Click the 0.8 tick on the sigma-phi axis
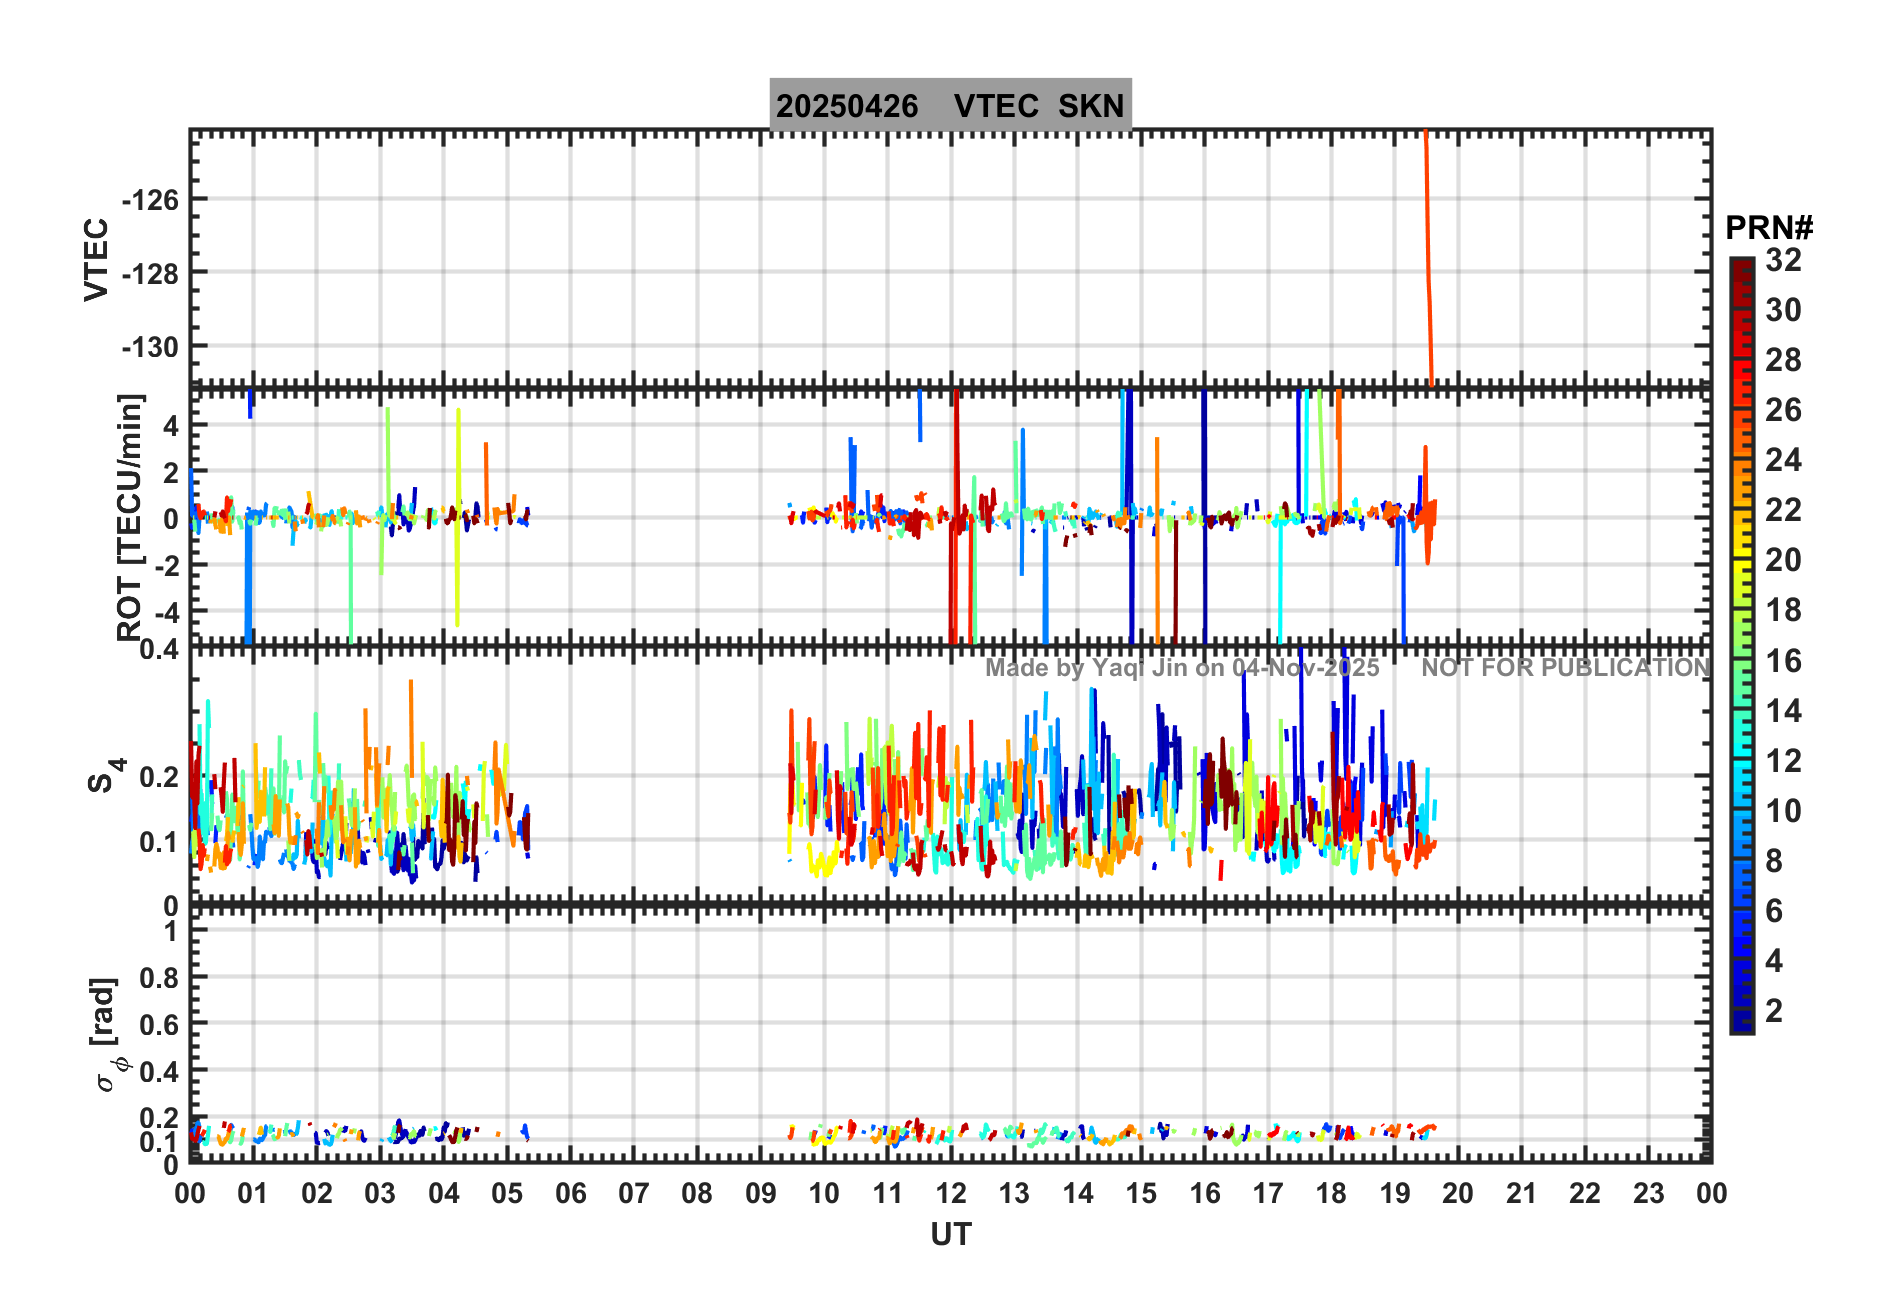The width and height of the screenshot is (1902, 1292). [x=158, y=978]
